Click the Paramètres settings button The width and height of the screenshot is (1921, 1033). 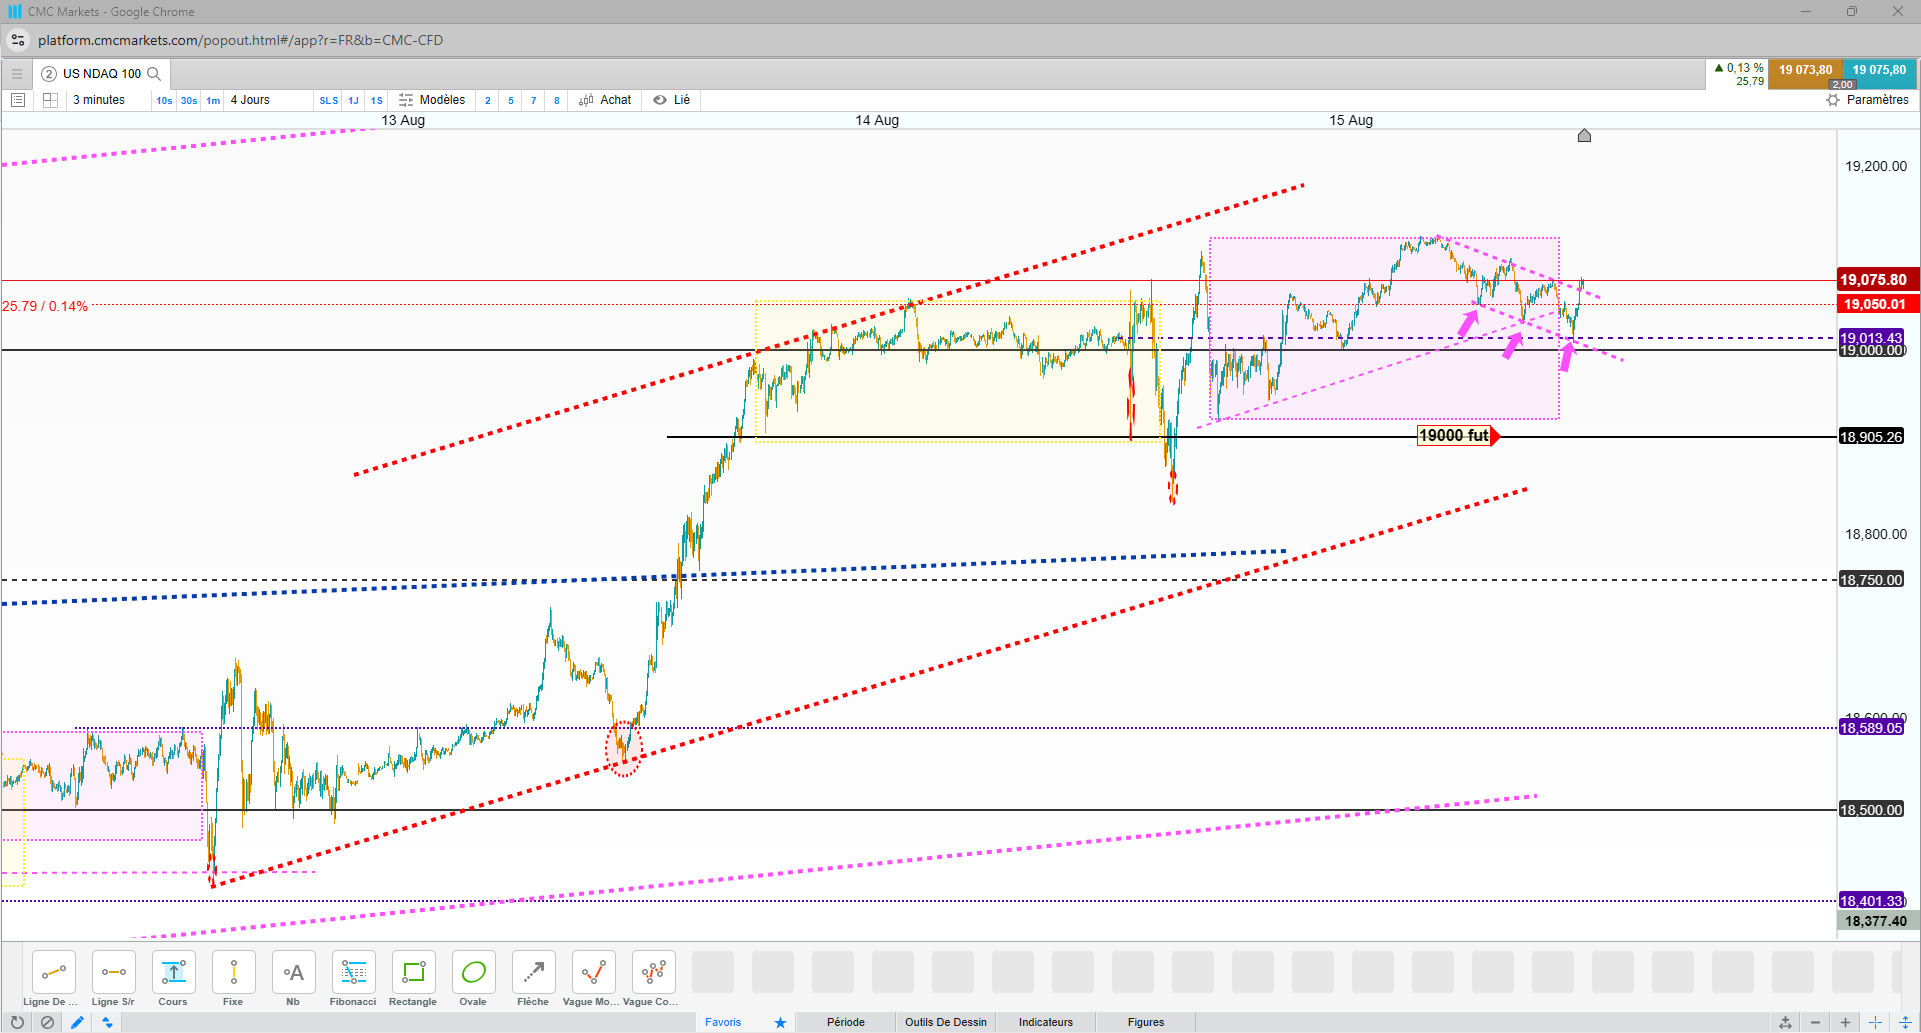pos(1867,100)
